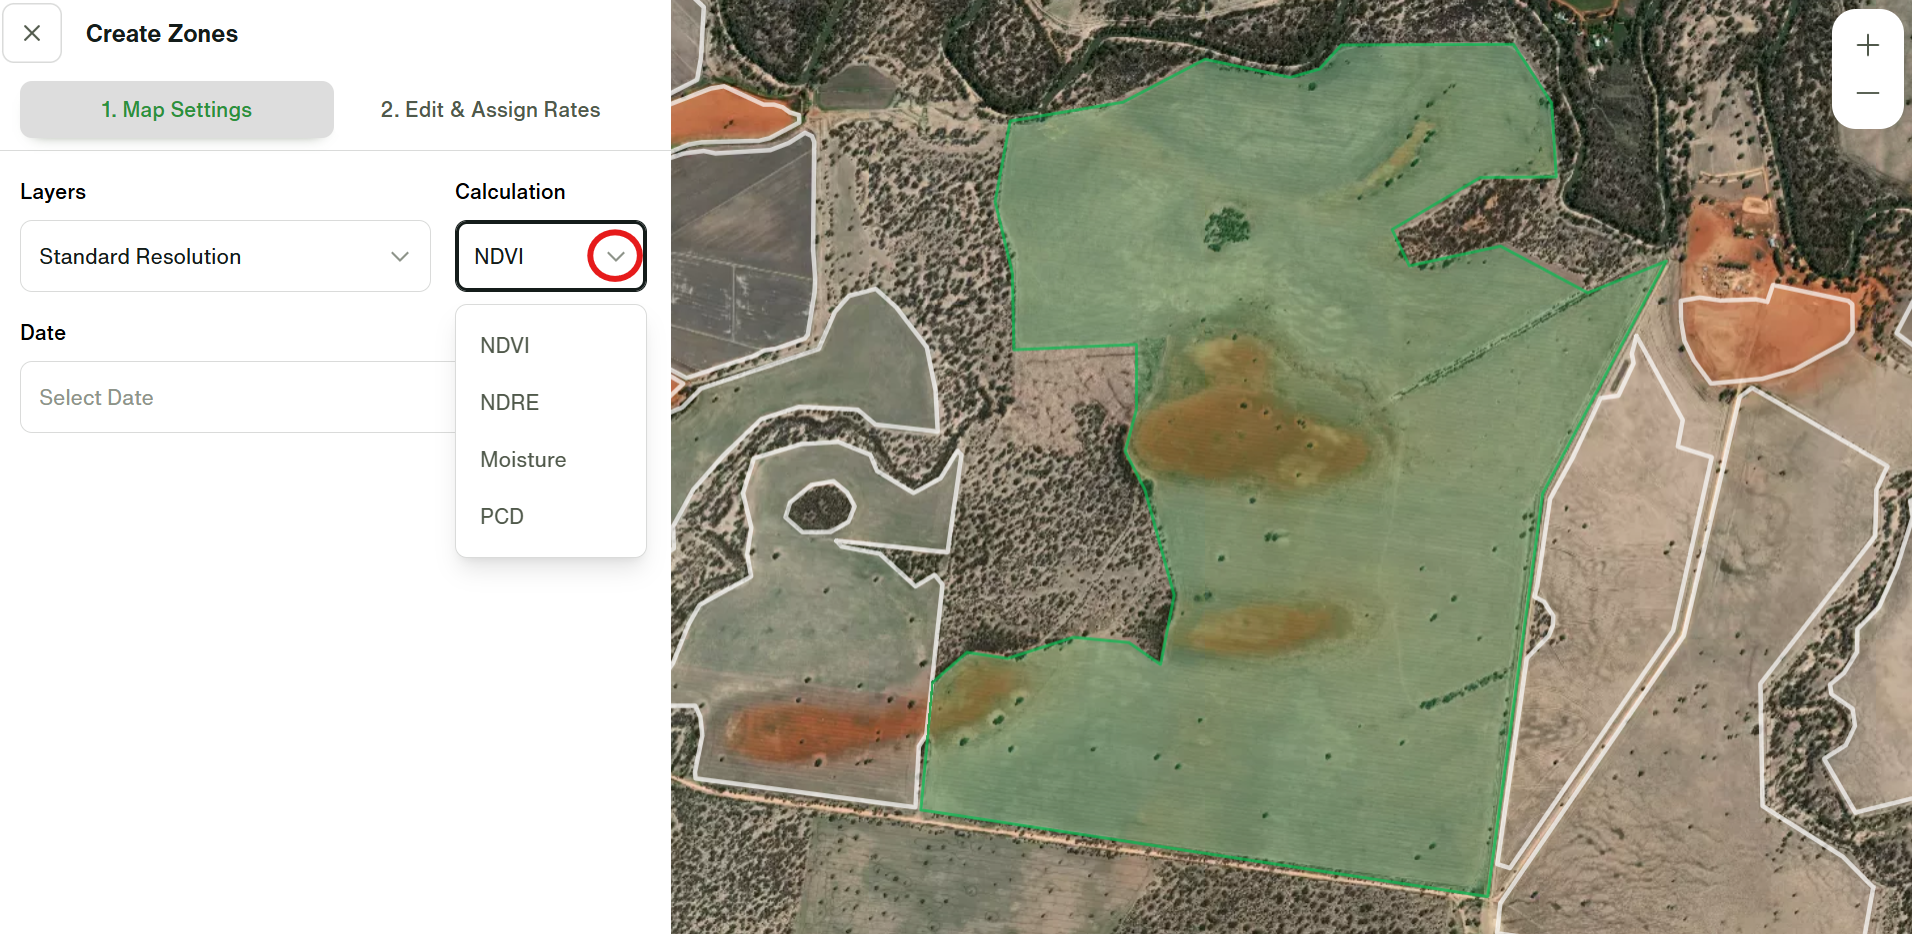Go to Edit & Assign Rates tab
This screenshot has height=934, width=1912.
[x=490, y=110]
